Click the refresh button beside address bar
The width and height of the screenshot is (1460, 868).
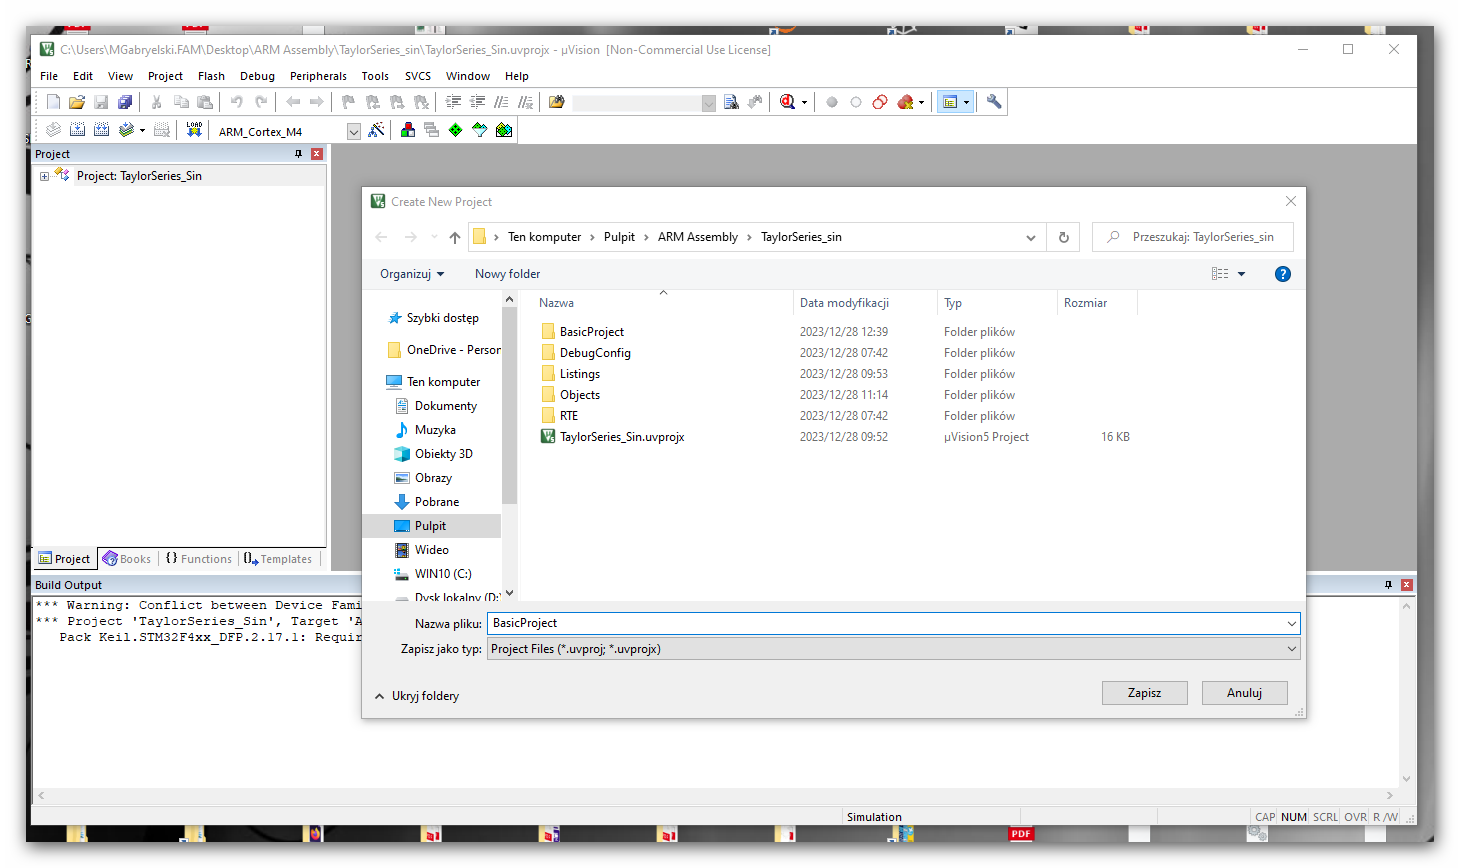point(1064,237)
